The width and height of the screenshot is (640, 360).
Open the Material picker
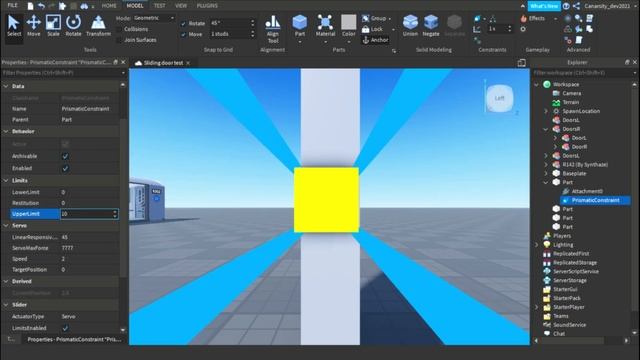(x=325, y=26)
